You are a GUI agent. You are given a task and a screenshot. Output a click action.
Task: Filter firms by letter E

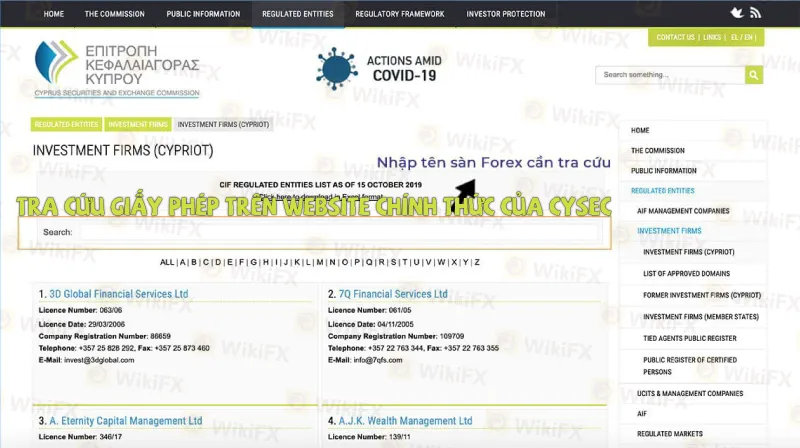(x=230, y=262)
